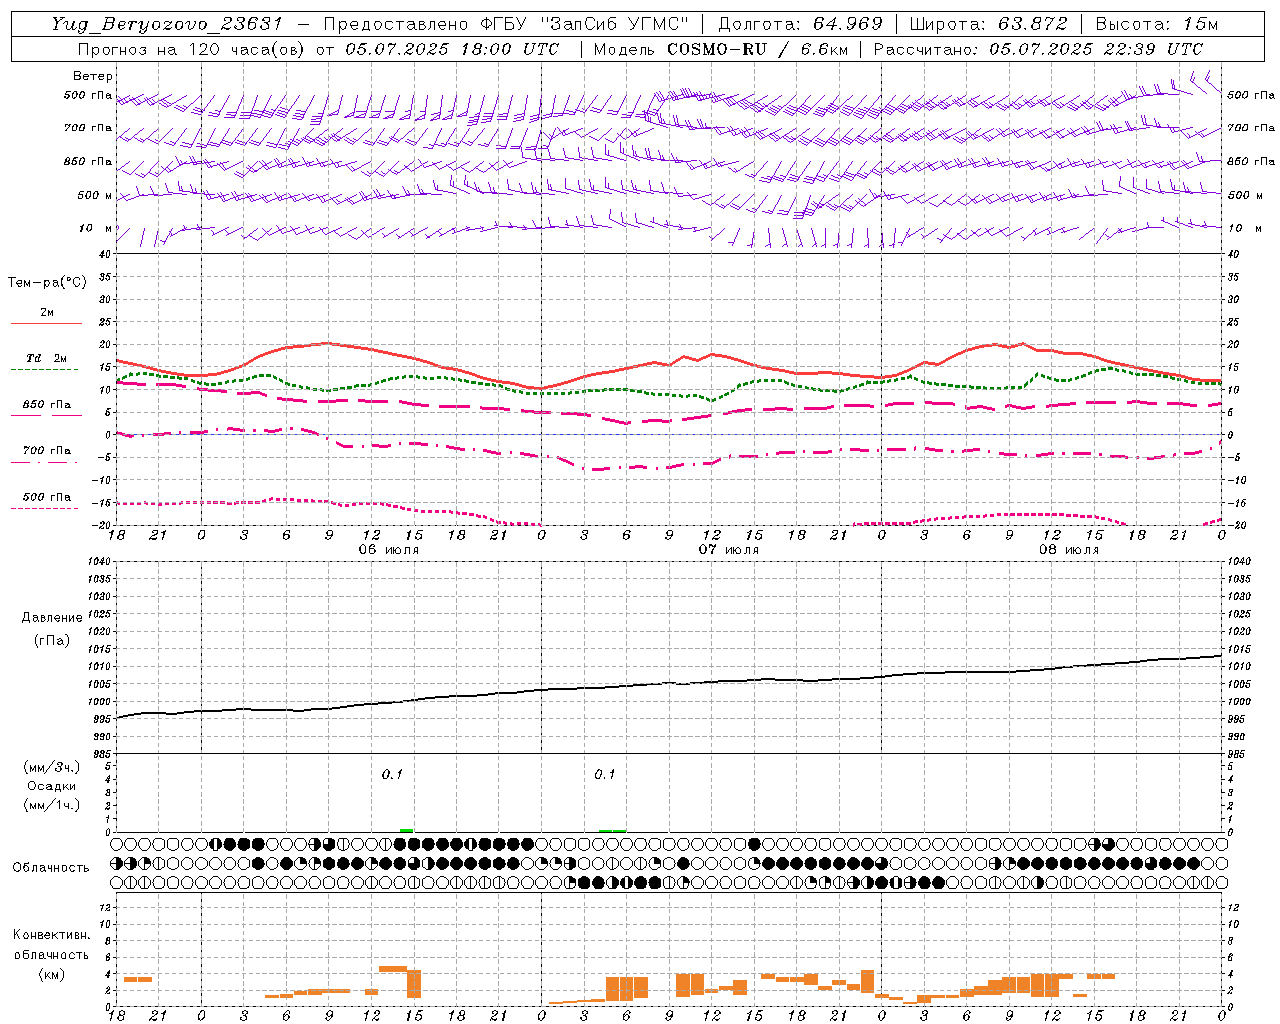Screen dimensions: 1280x1024
Task: Click the 08 июля date label
Action: [1069, 550]
